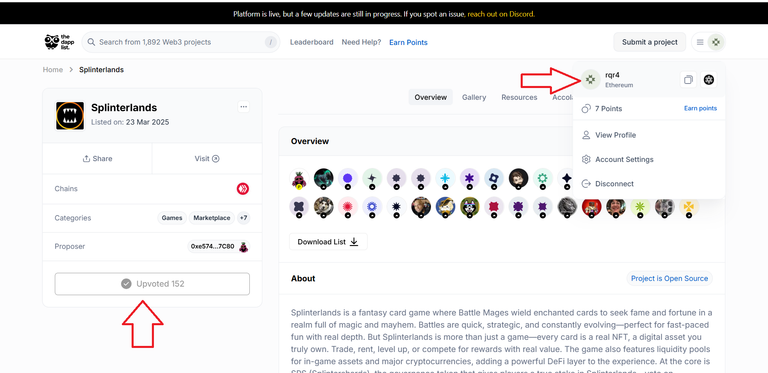Open proposer address 0xe574...7C80
Screen dimensions: 768x373
coord(218,246)
